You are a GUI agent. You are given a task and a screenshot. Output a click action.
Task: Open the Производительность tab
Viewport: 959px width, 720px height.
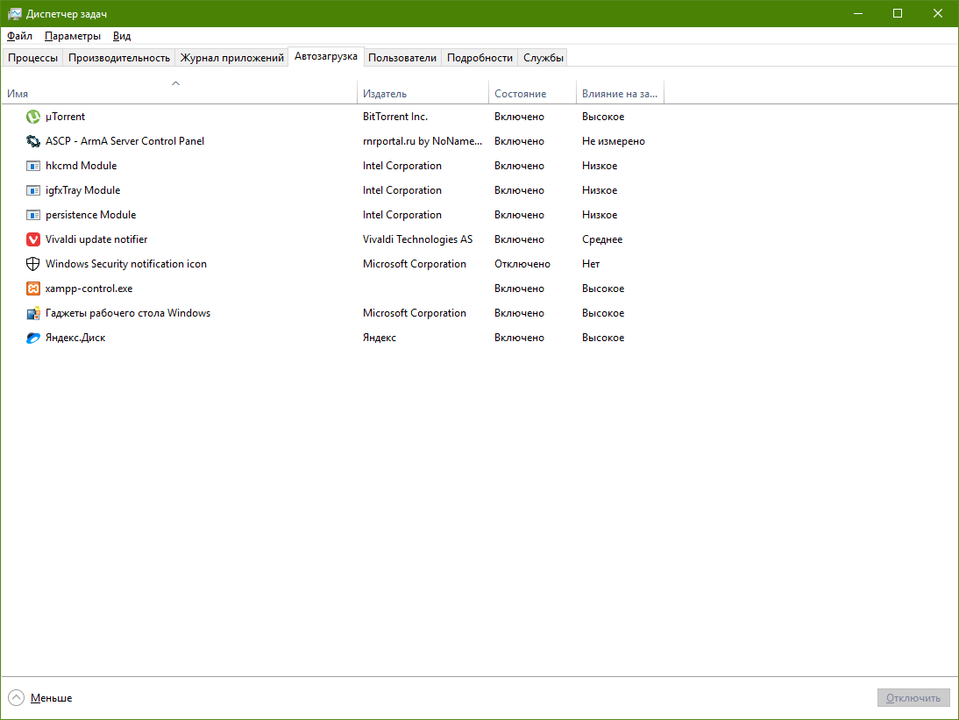point(119,58)
